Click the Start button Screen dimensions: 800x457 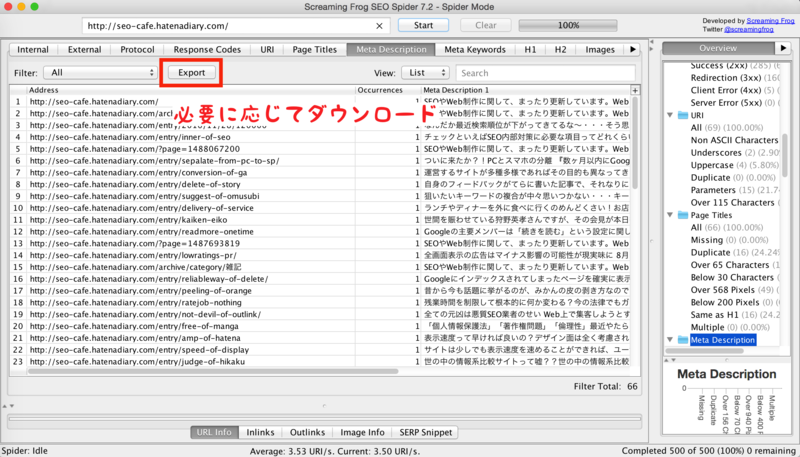click(x=423, y=25)
